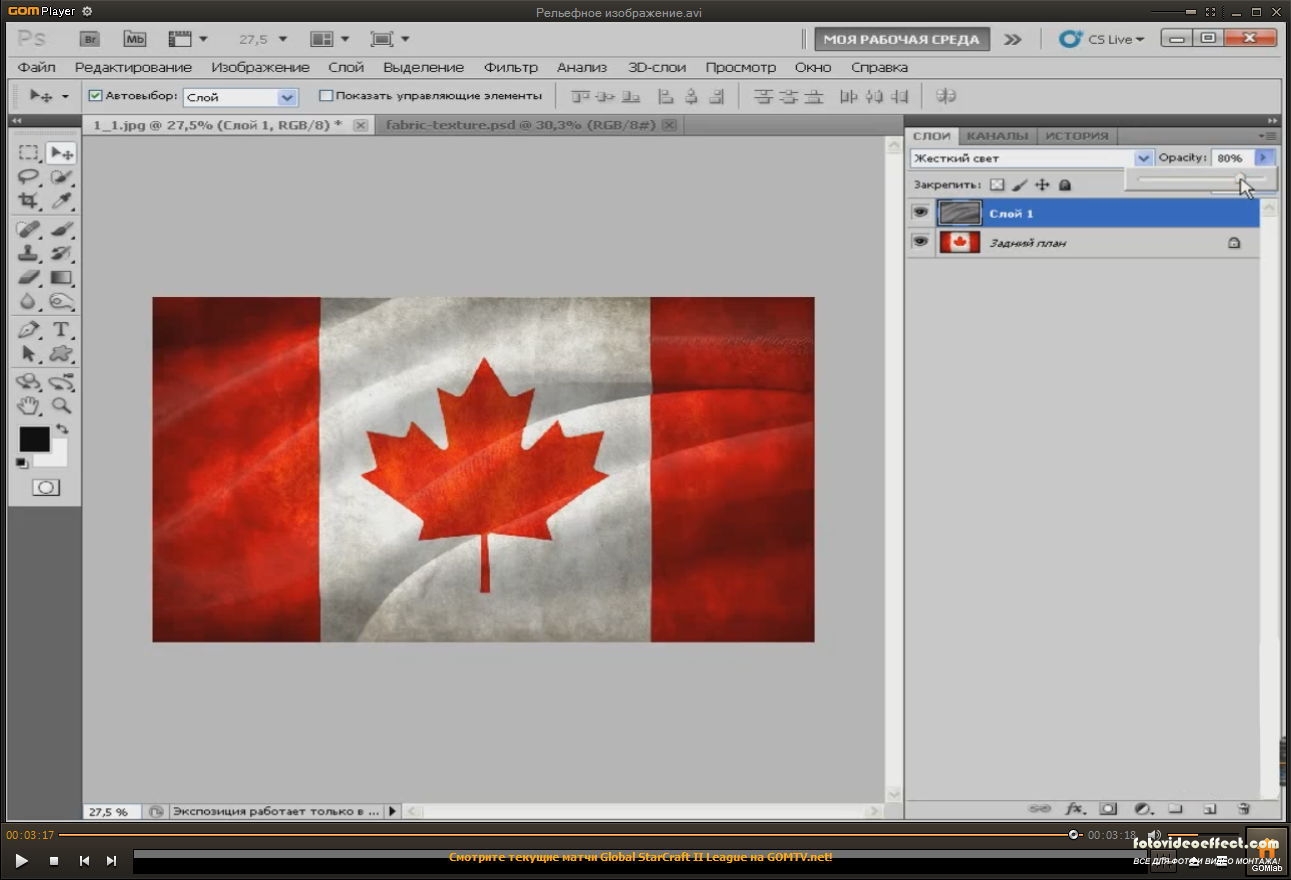Create a new layer
The width and height of the screenshot is (1291, 880).
coord(1209,808)
